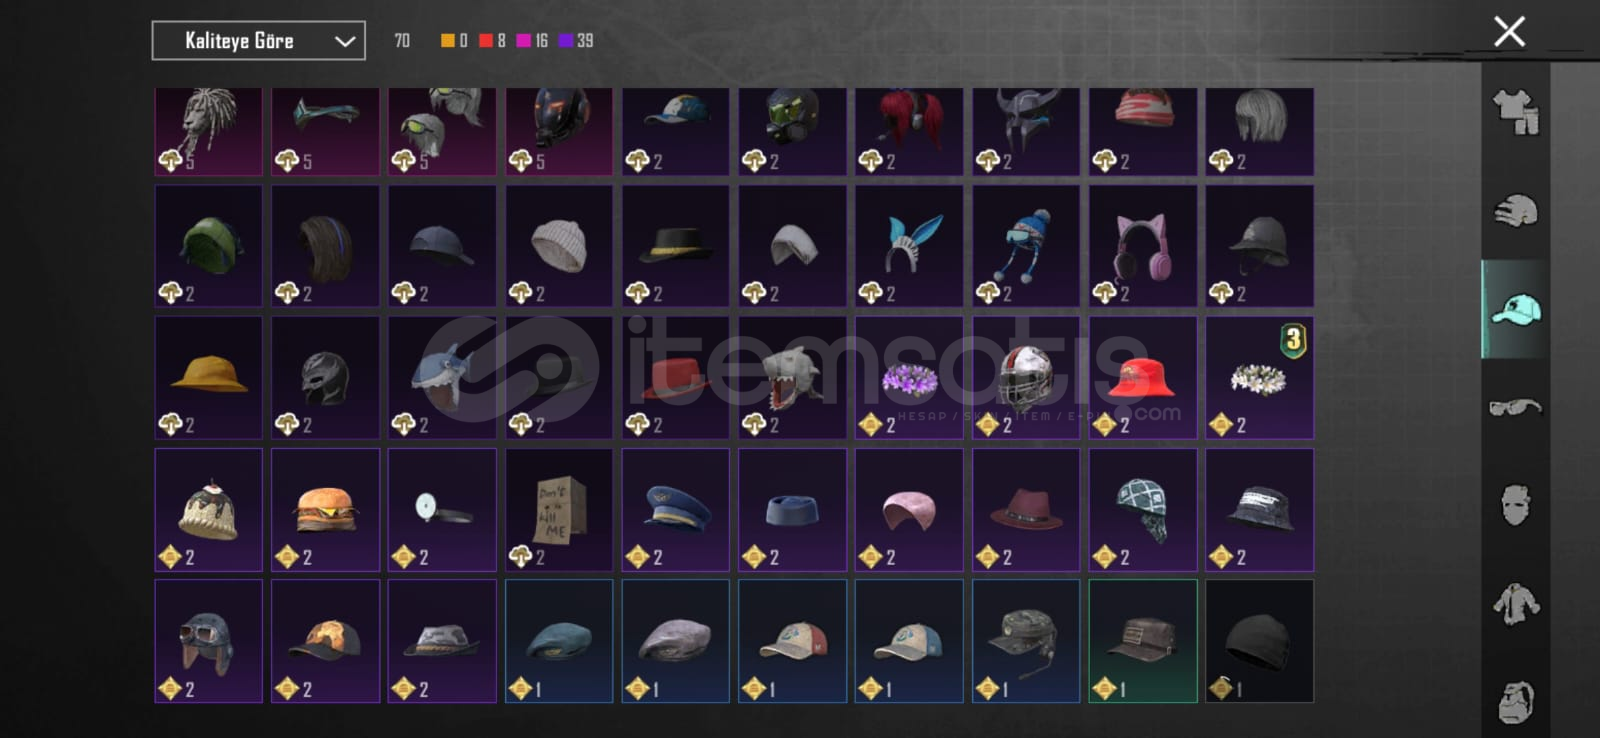The height and width of the screenshot is (738, 1600).
Task: Open the outfit sets category icon
Action: pos(1515,112)
